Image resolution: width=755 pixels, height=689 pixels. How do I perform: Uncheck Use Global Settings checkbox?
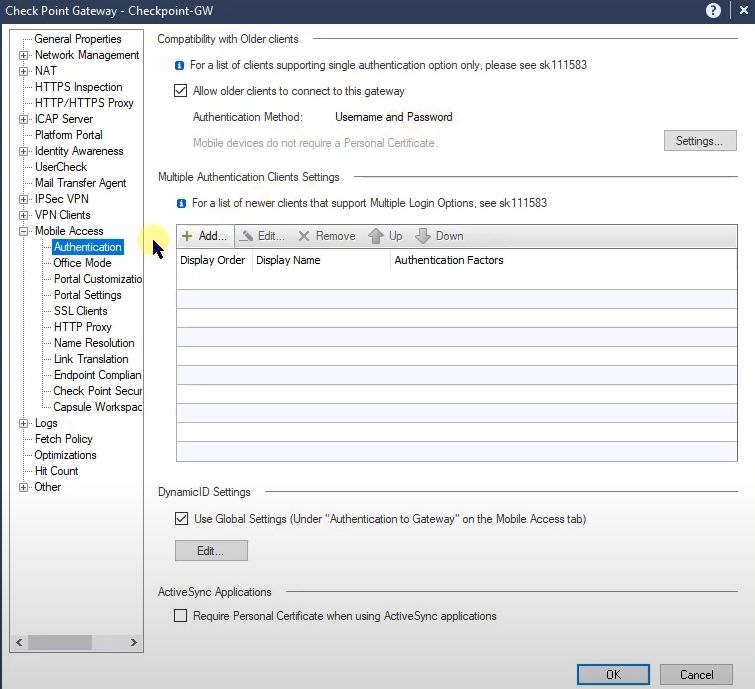(182, 519)
